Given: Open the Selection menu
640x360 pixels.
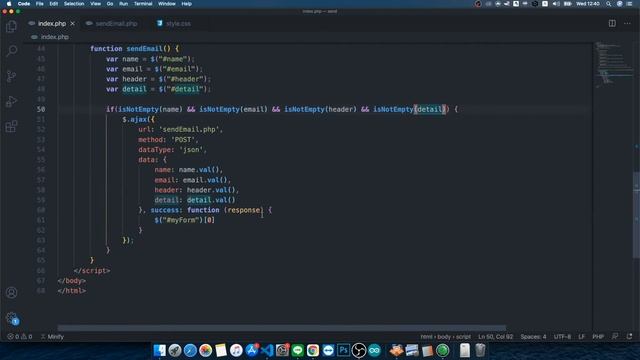Looking at the screenshot, I should (x=74, y=4).
